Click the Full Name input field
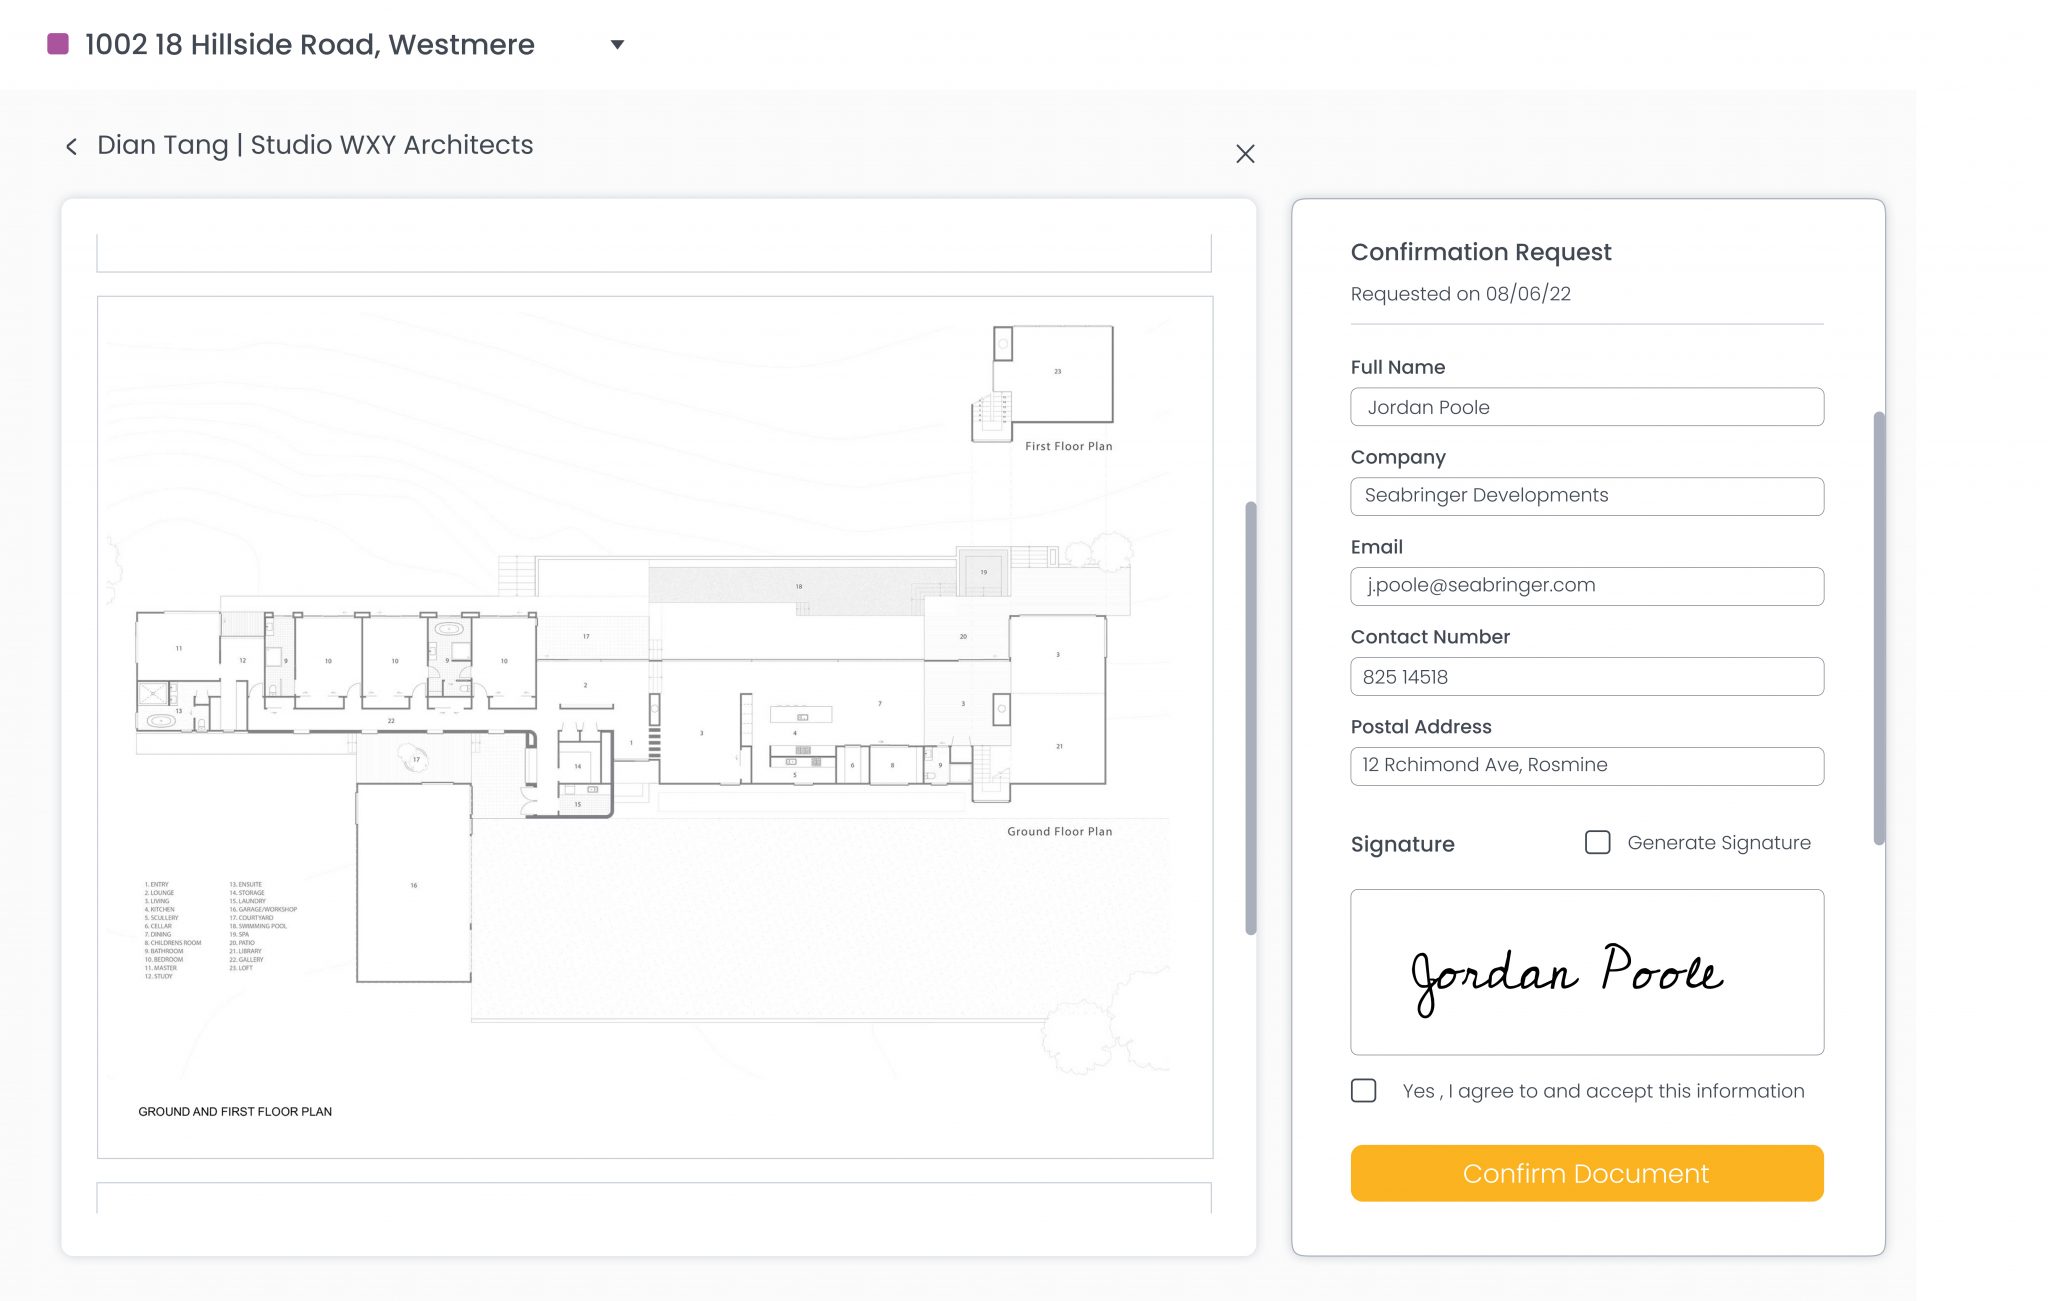The image size is (2048, 1301). [1586, 407]
